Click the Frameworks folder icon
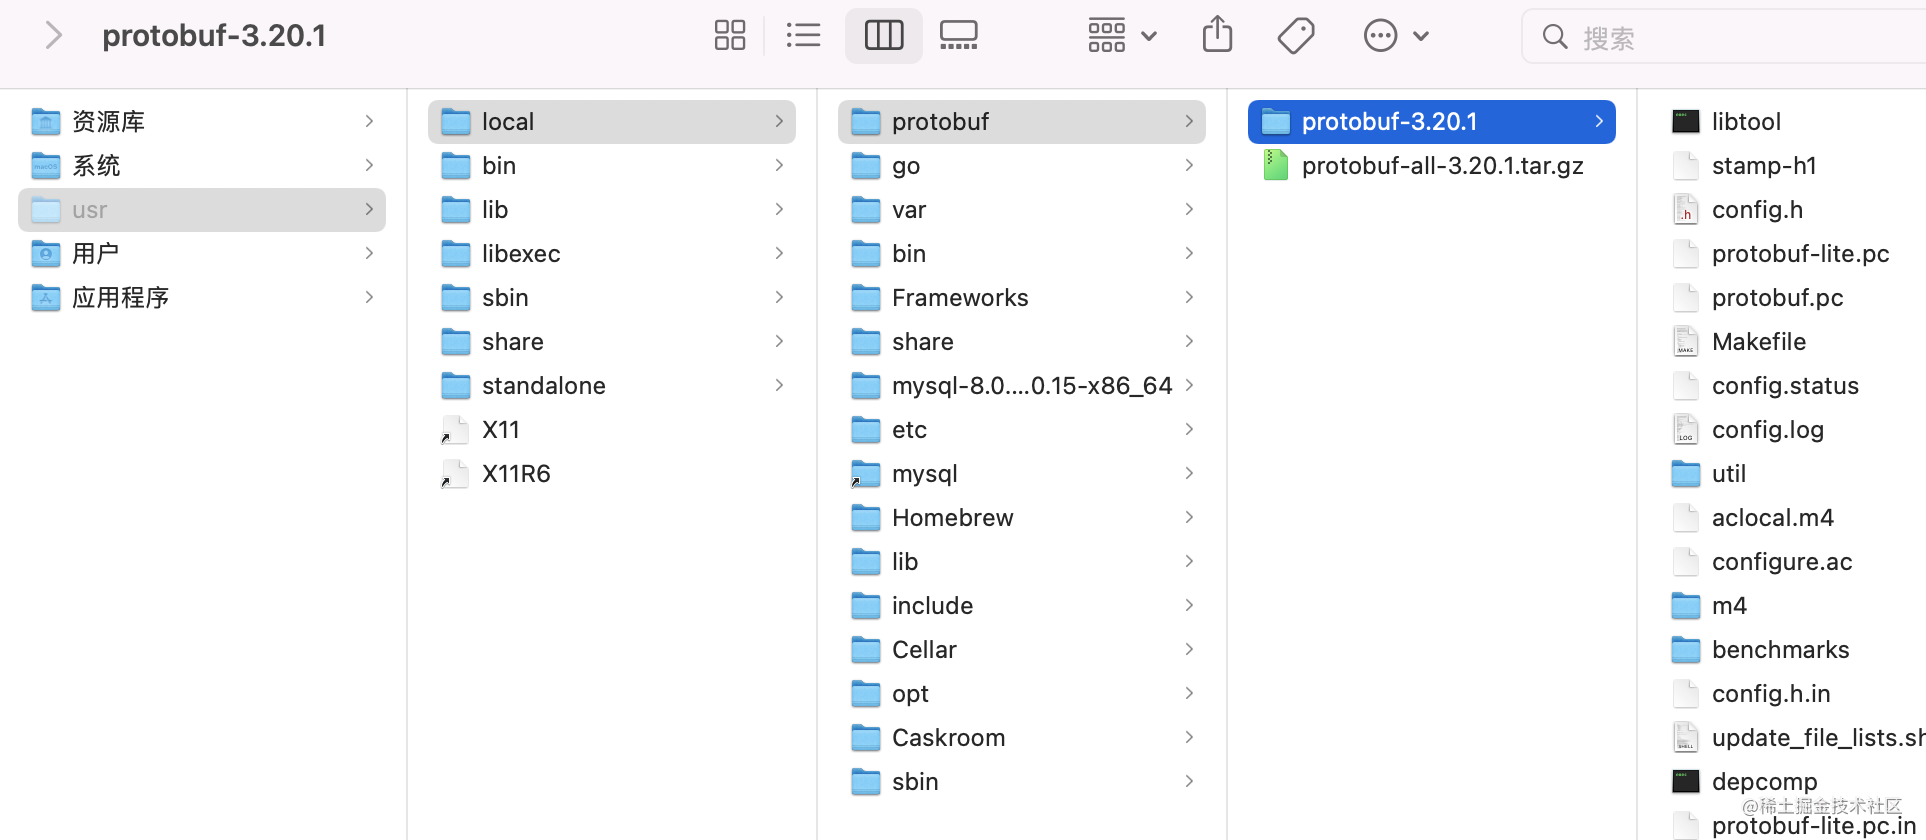 click(x=866, y=298)
